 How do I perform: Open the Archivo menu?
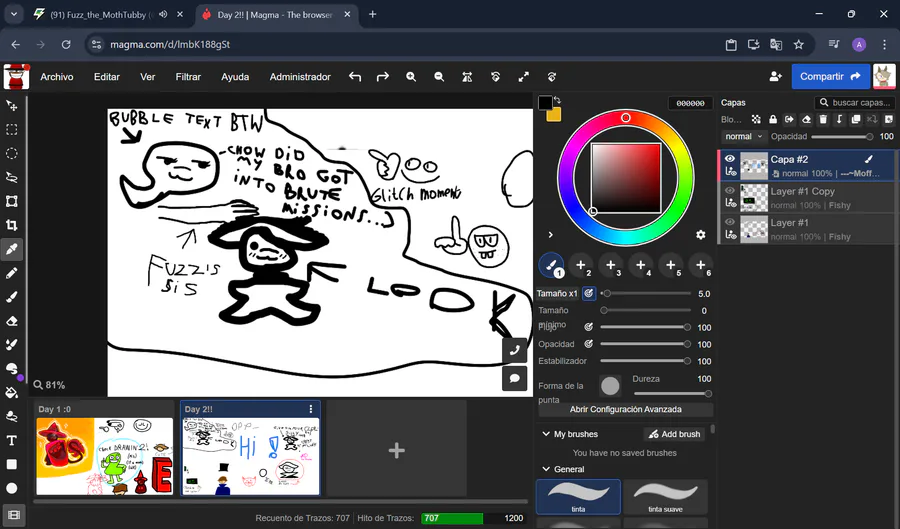(57, 77)
